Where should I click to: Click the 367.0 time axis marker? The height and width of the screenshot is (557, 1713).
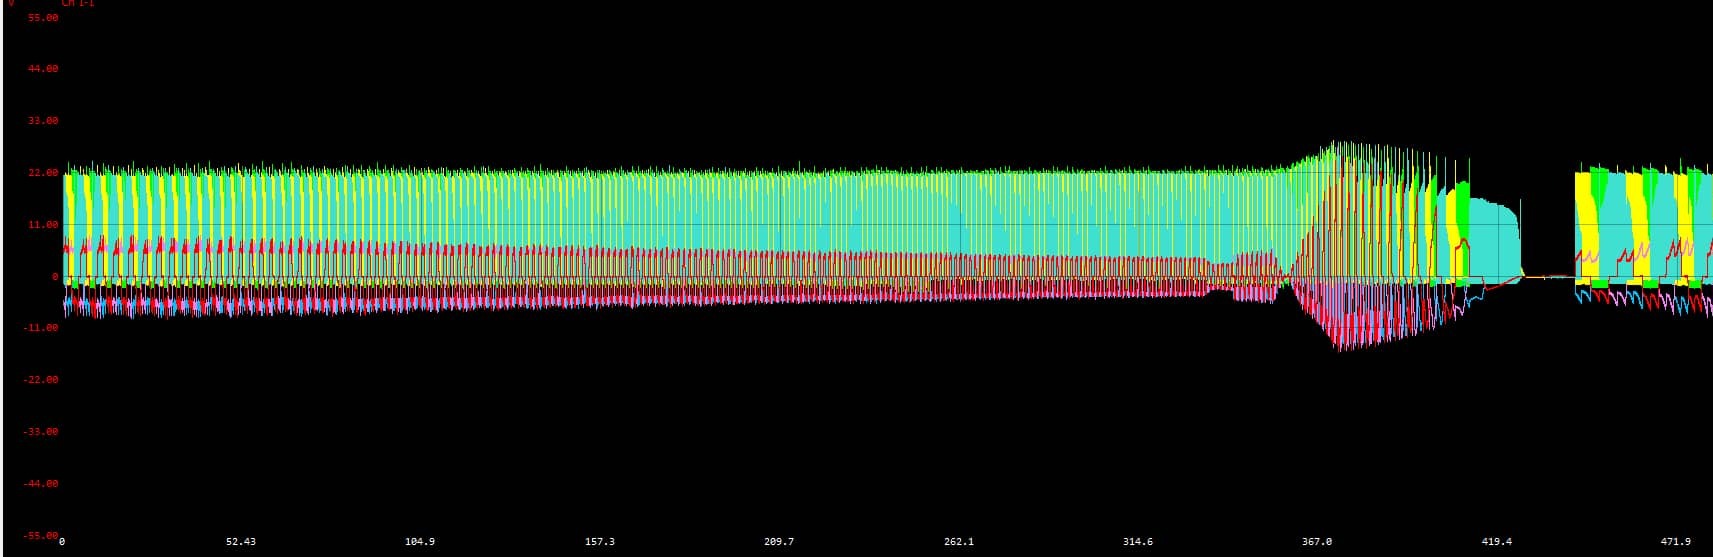[1317, 542]
